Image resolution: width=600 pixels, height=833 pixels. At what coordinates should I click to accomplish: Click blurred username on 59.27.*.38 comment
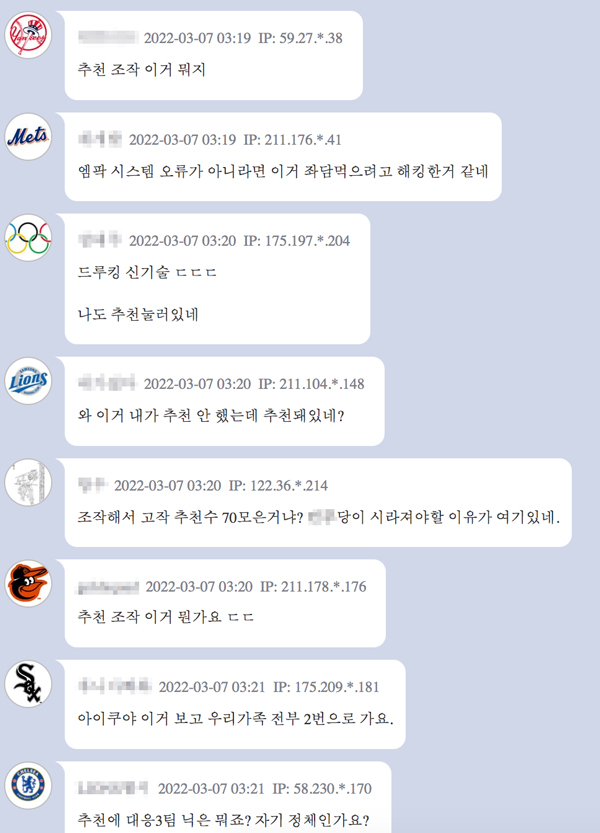pos(108,38)
